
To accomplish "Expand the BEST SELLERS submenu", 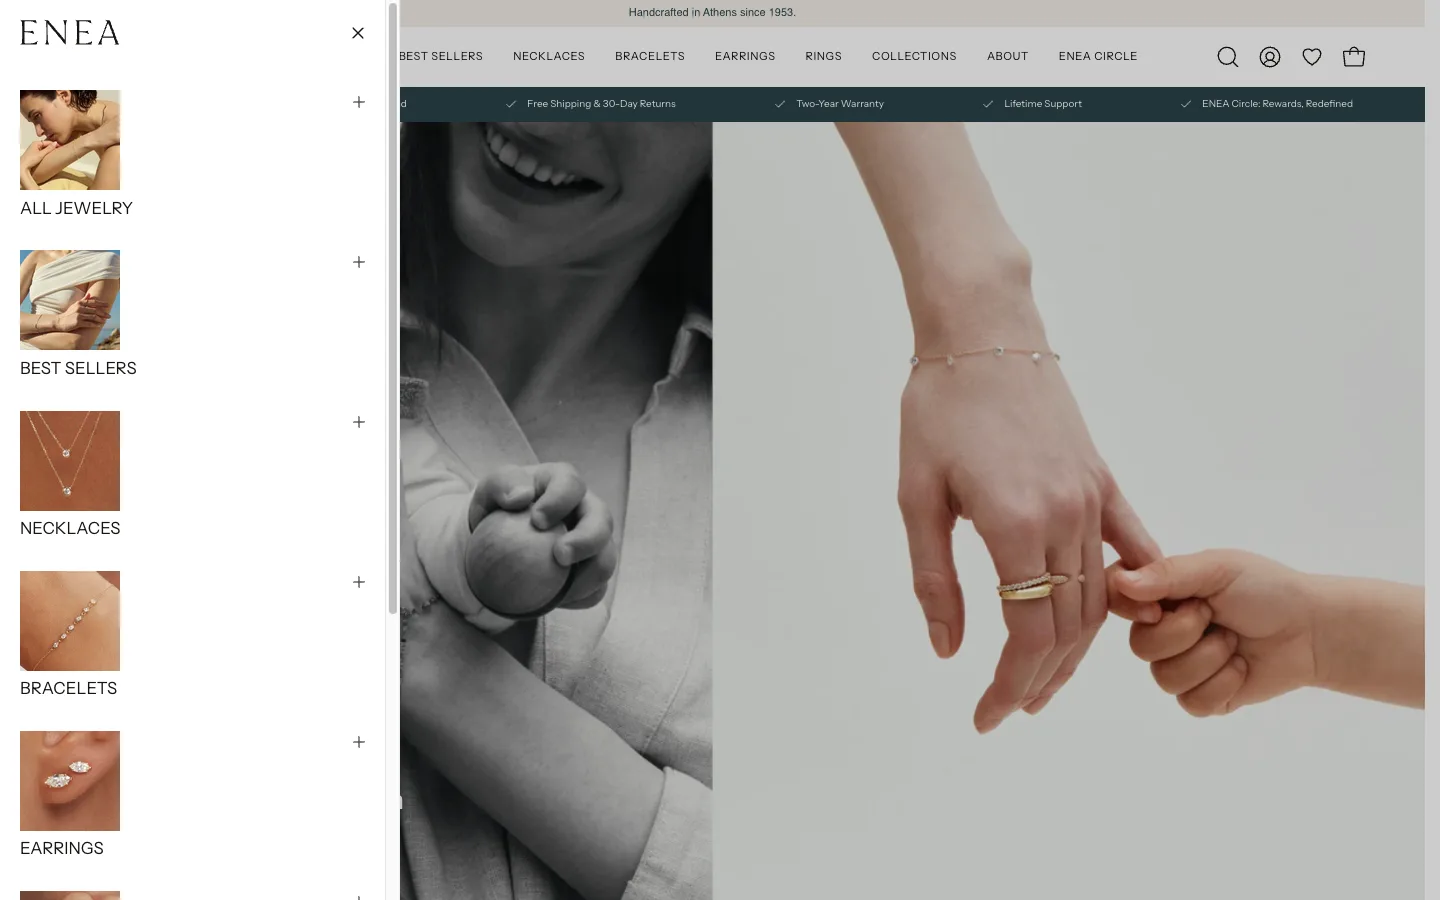I will (359, 262).
